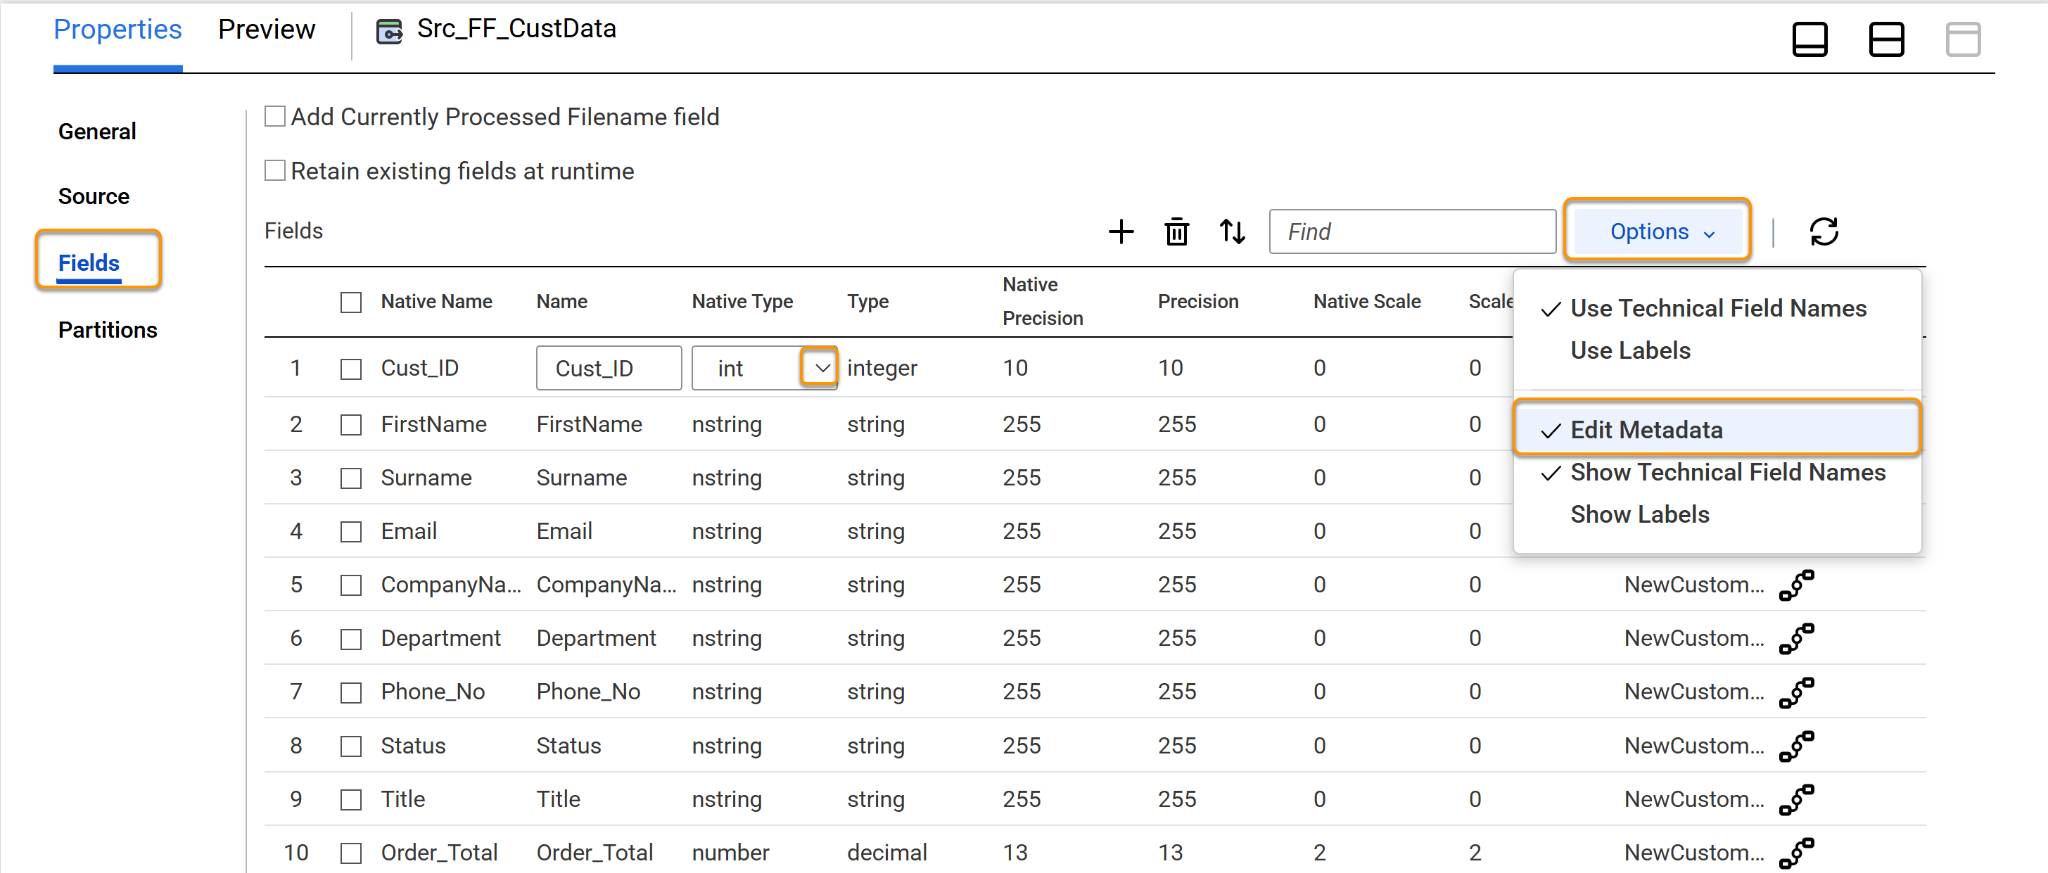Click the link icon in Phone_No row
Screen dimensions: 2048x873
click(1797, 692)
